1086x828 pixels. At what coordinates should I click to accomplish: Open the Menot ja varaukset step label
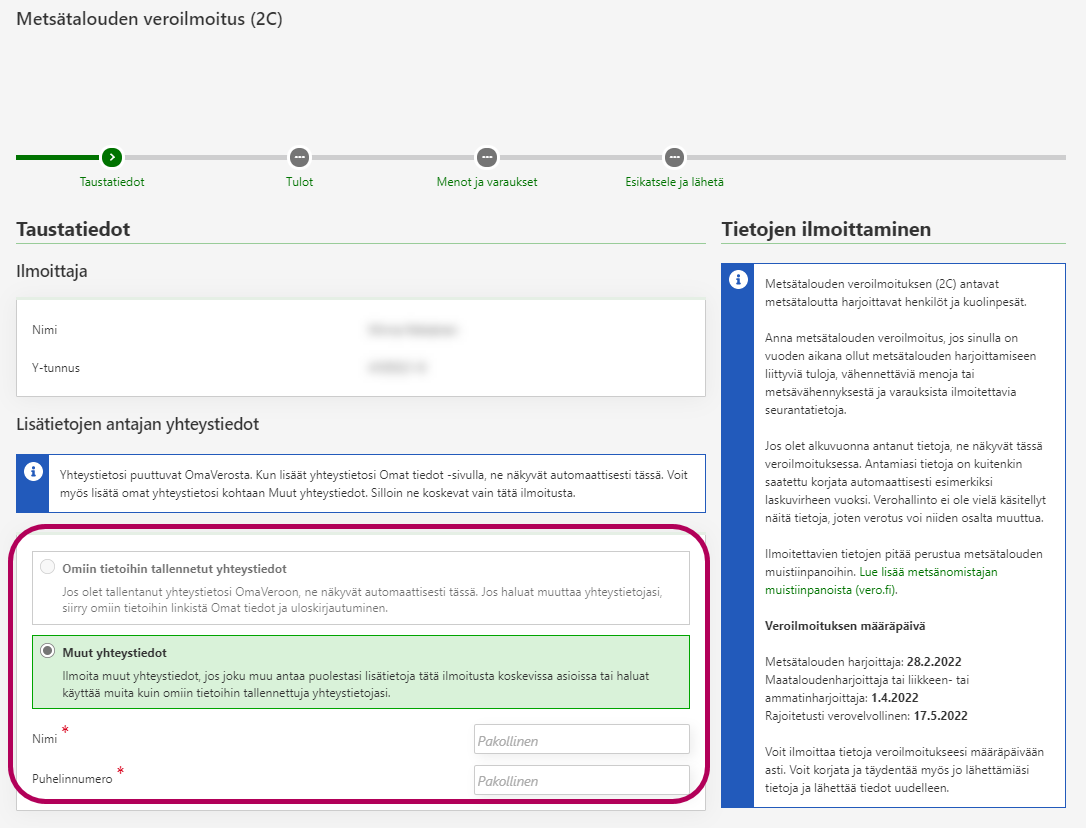tap(487, 182)
